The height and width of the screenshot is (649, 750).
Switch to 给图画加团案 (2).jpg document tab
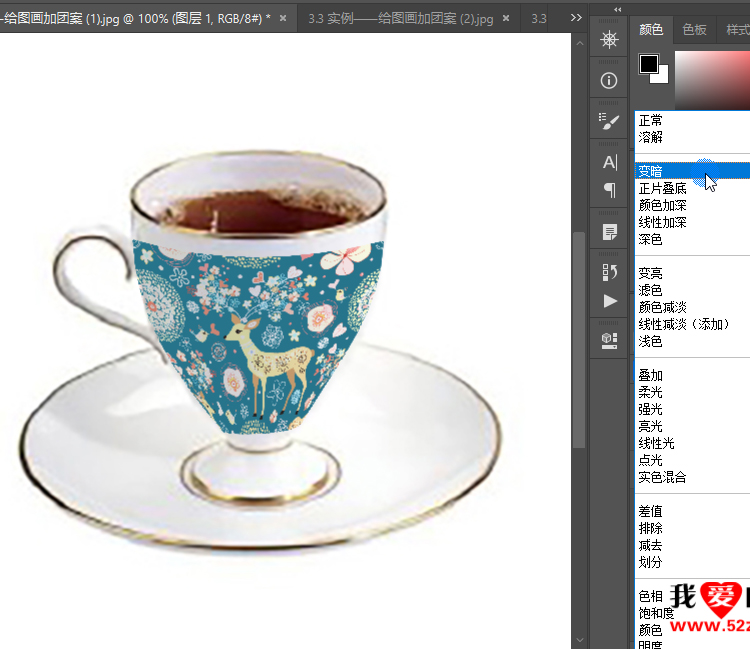tap(401, 19)
